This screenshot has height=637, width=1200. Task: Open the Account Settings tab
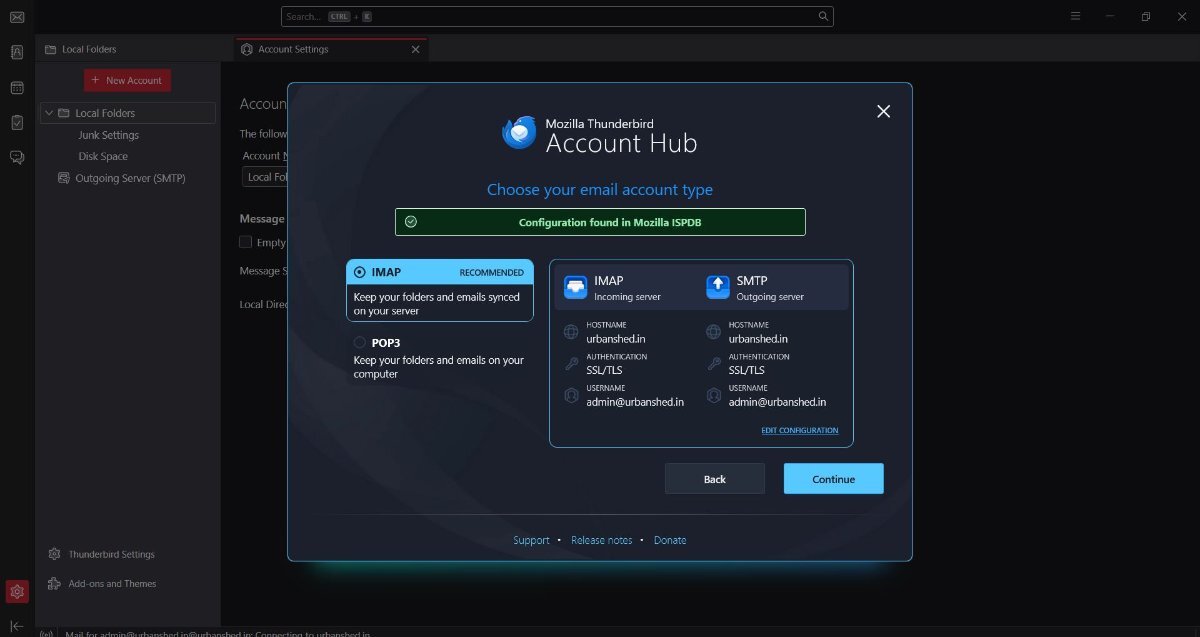tap(330, 49)
